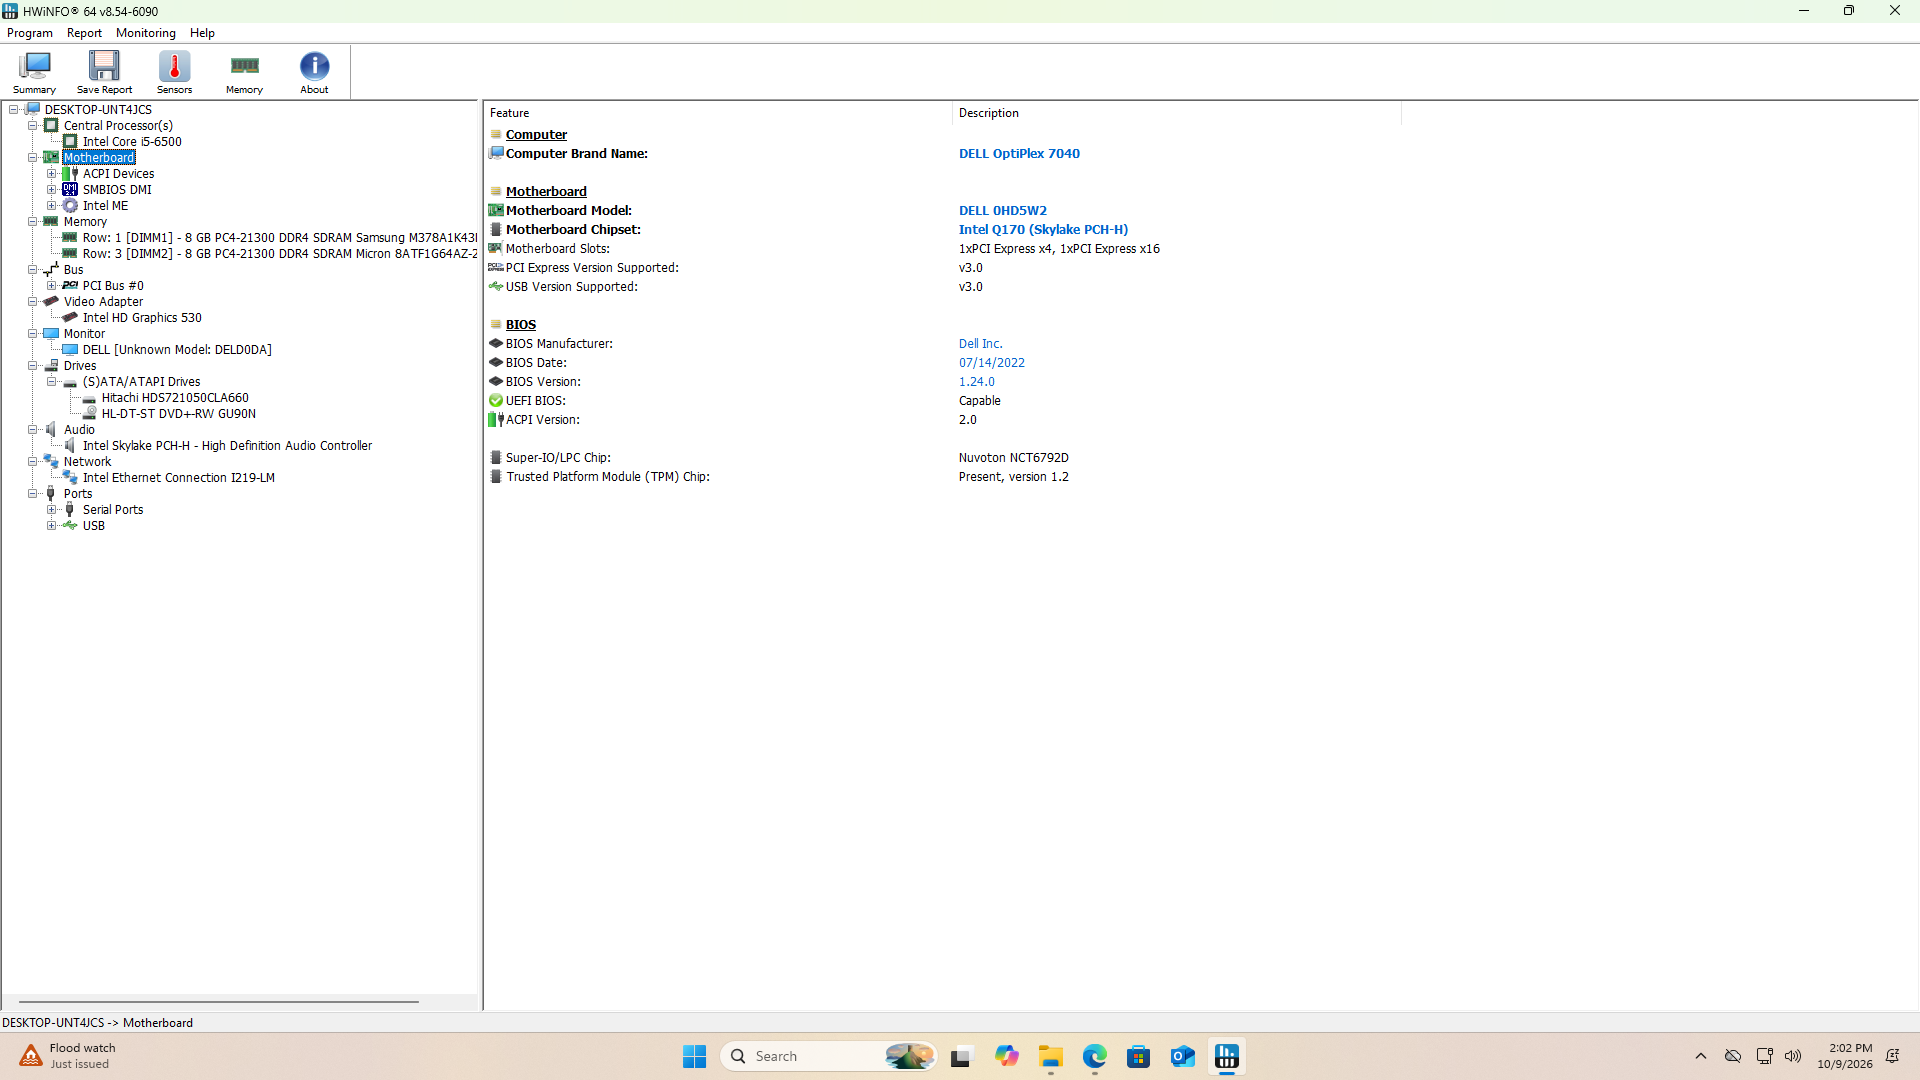Screen dimensions: 1920x1080
Task: Click the Intel Q170 chipset link
Action: pyautogui.click(x=1043, y=230)
